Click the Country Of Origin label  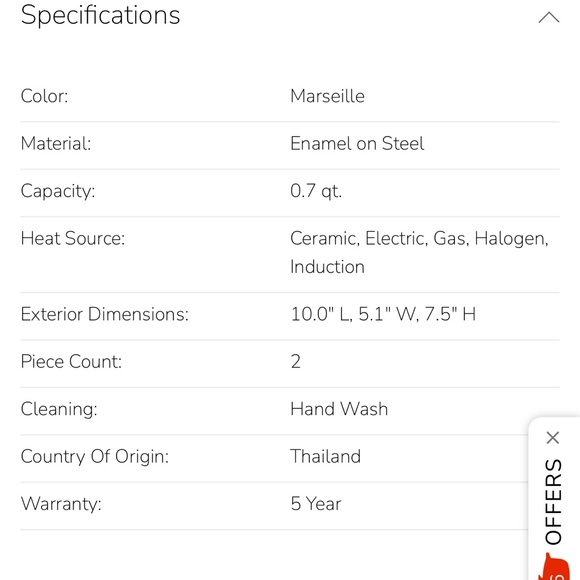(95, 456)
